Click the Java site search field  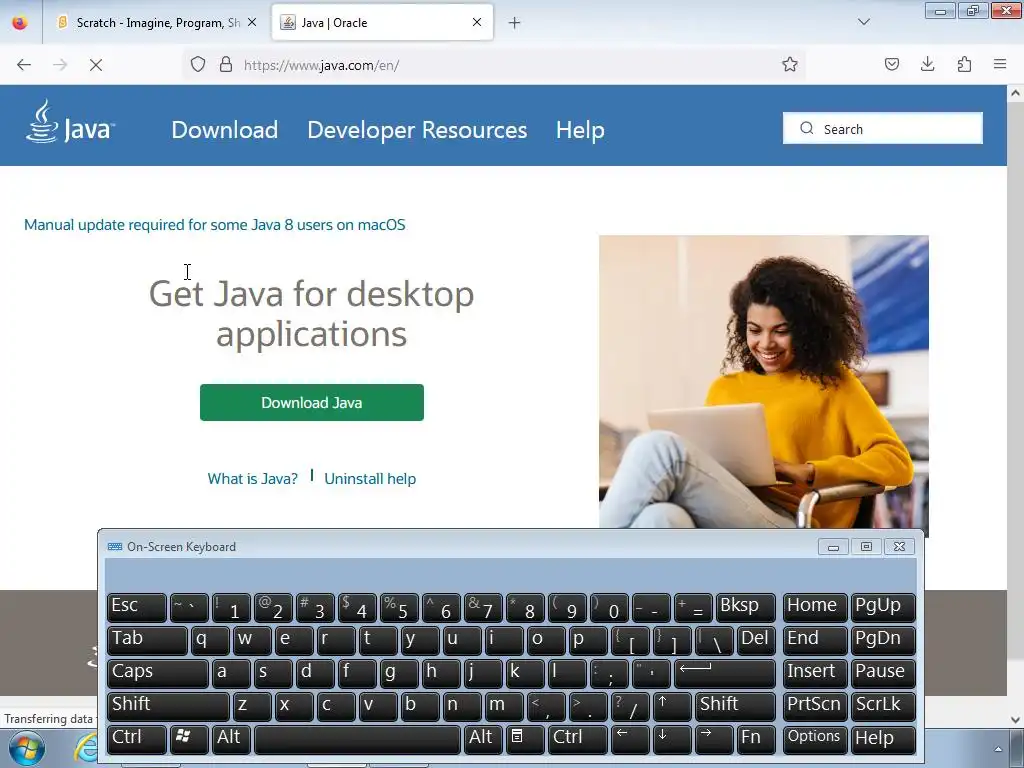pyautogui.click(x=882, y=128)
